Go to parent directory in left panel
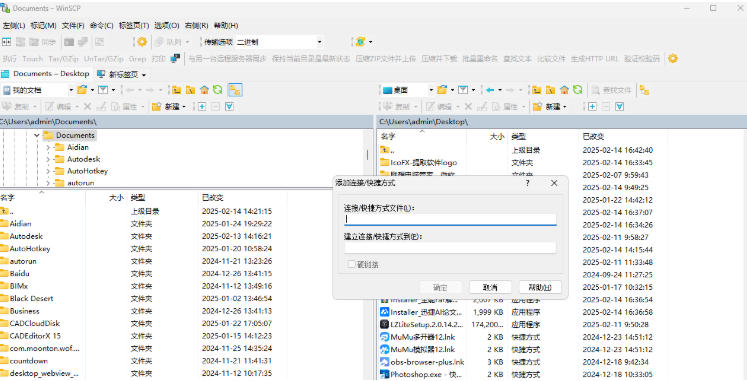The width and height of the screenshot is (747, 381). [x=176, y=90]
